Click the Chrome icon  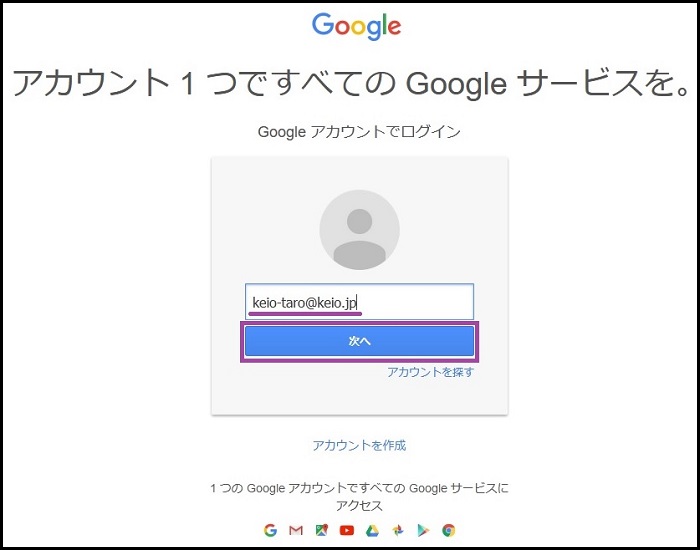pyautogui.click(x=449, y=530)
